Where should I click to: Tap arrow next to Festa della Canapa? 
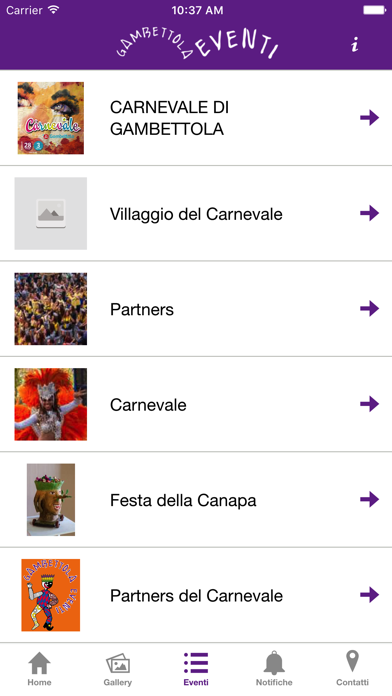point(369,499)
